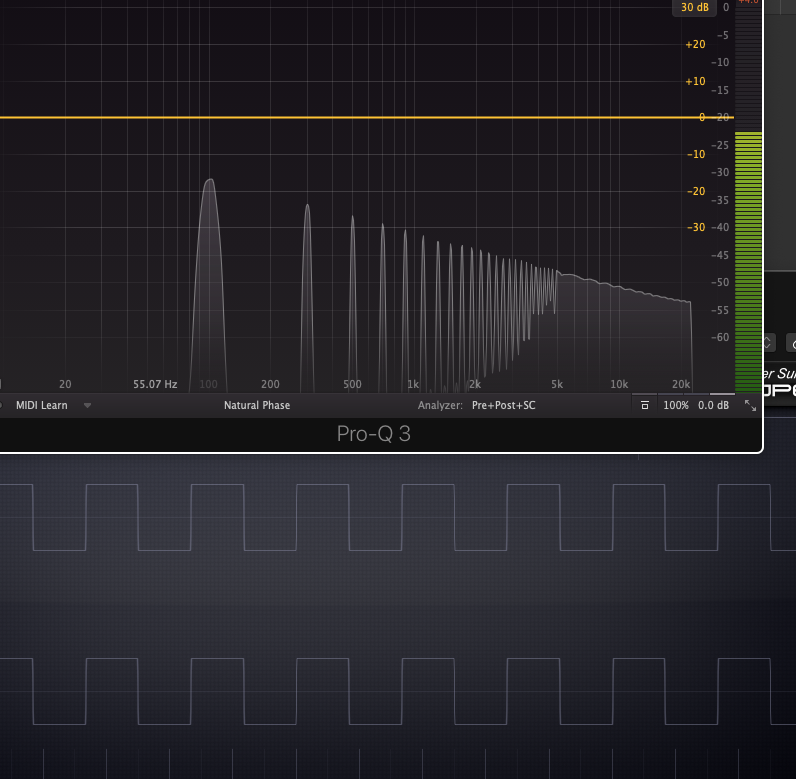Click the grey -60 meter scale label
Screen dimensions: 796x779
[x=720, y=337]
